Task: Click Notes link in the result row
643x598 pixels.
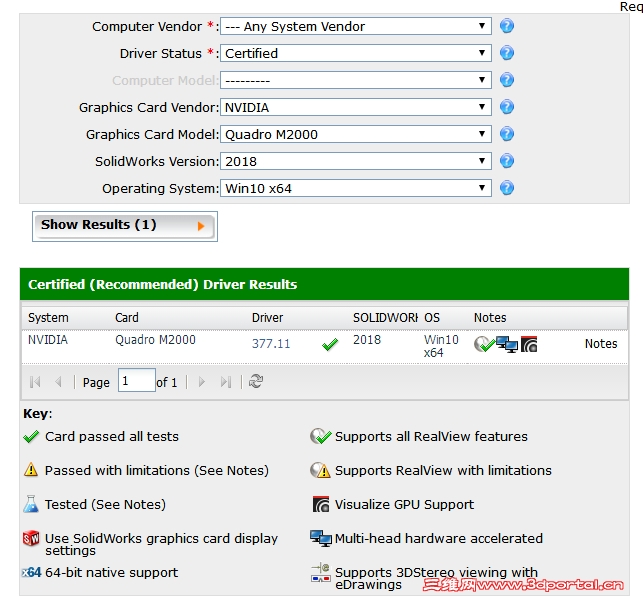Action: 601,344
